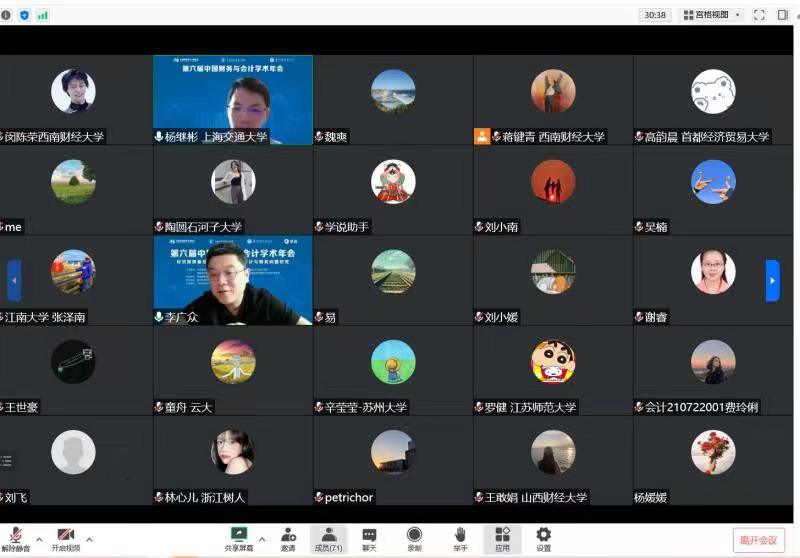The height and width of the screenshot is (558, 800).
Task: Open the chat (聊天) panel
Action: 369,538
